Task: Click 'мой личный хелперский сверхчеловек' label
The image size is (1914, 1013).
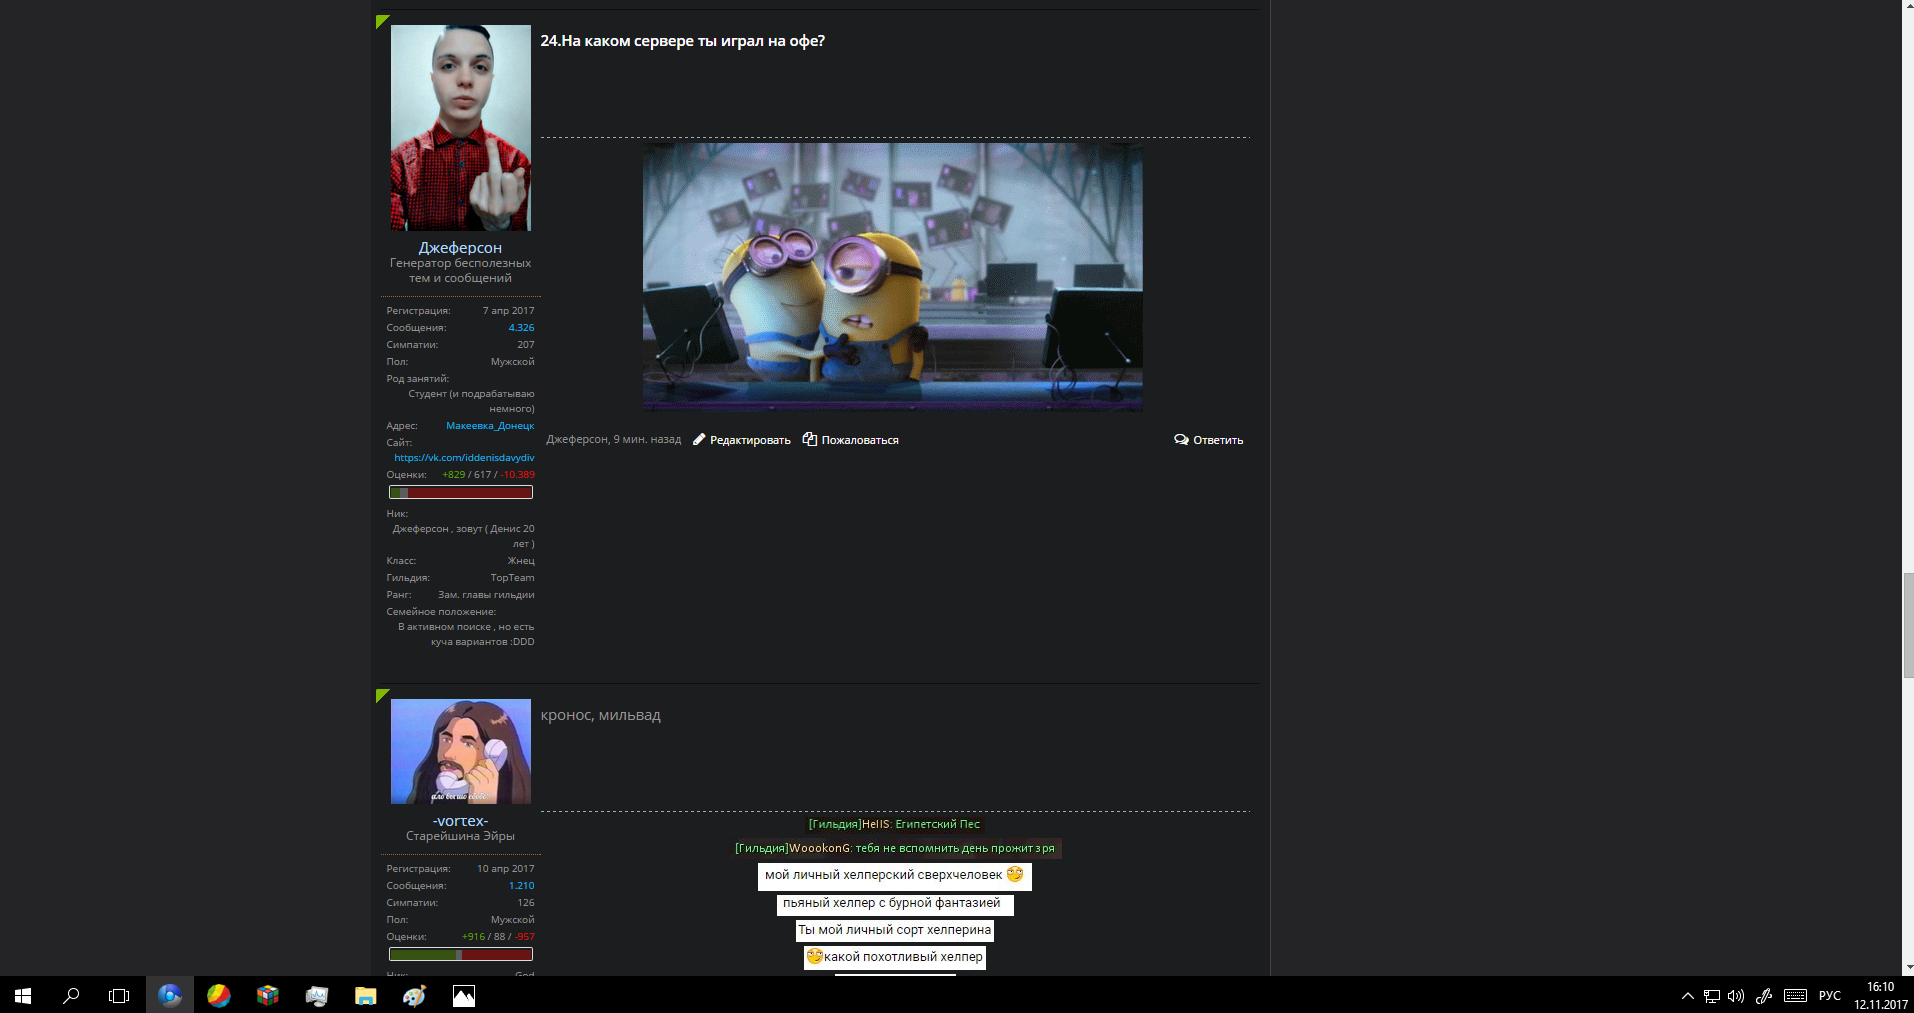Action: click(894, 875)
